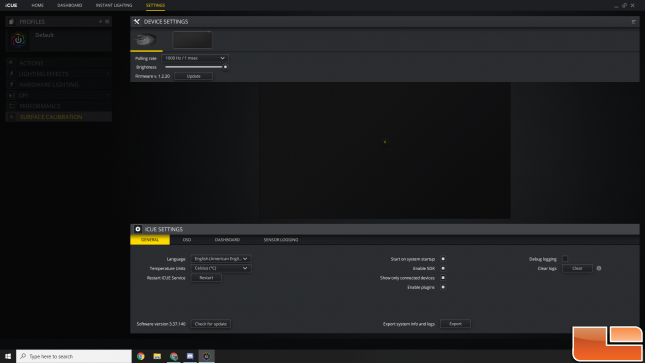
Task: Toggle Start on system startup
Action: pos(443,259)
